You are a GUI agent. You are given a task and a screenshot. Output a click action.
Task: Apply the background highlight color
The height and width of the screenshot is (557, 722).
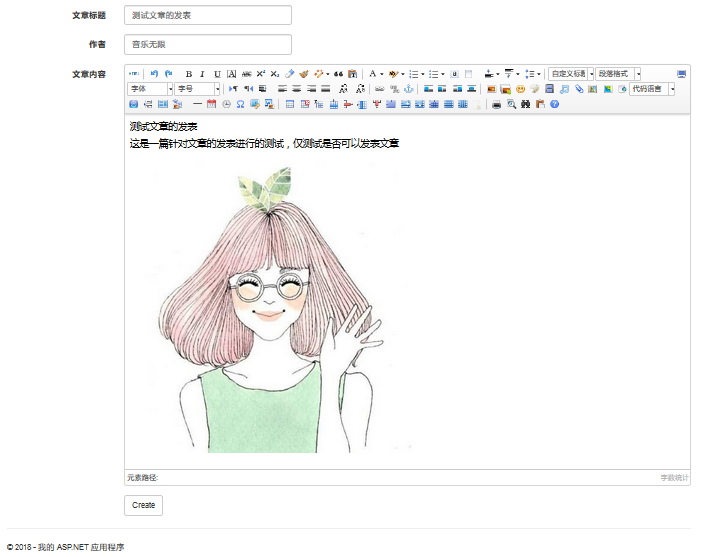393,74
